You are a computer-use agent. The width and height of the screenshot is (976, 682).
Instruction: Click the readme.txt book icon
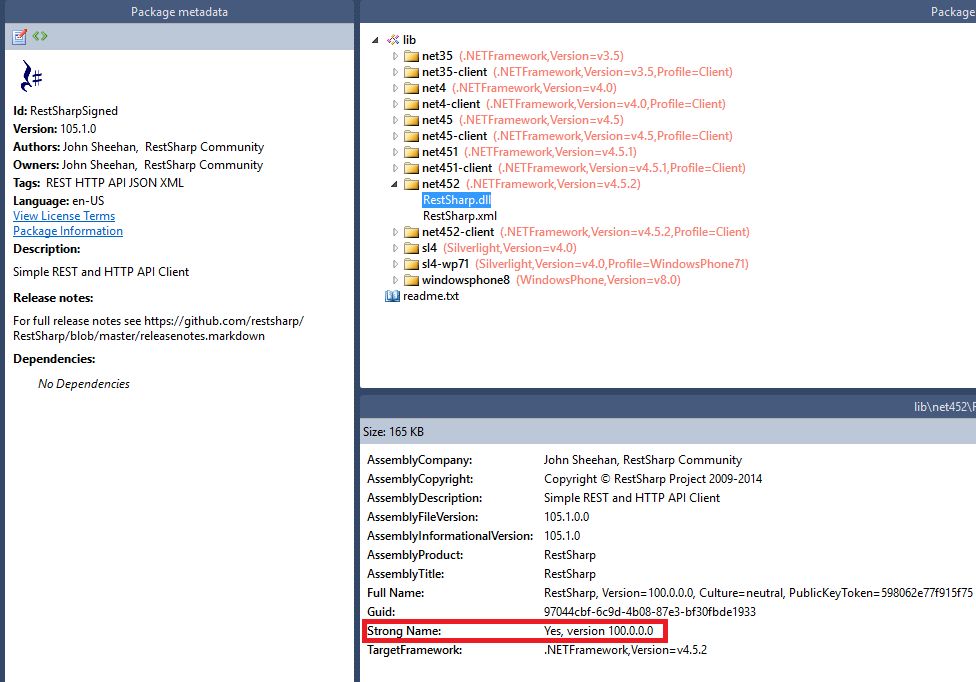tap(392, 296)
